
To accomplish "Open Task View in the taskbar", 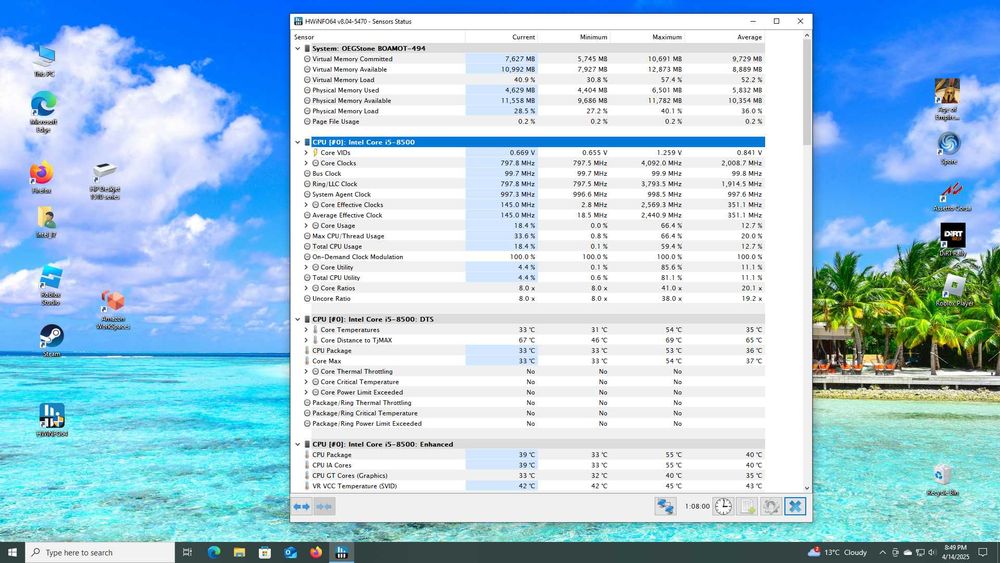I will point(188,552).
